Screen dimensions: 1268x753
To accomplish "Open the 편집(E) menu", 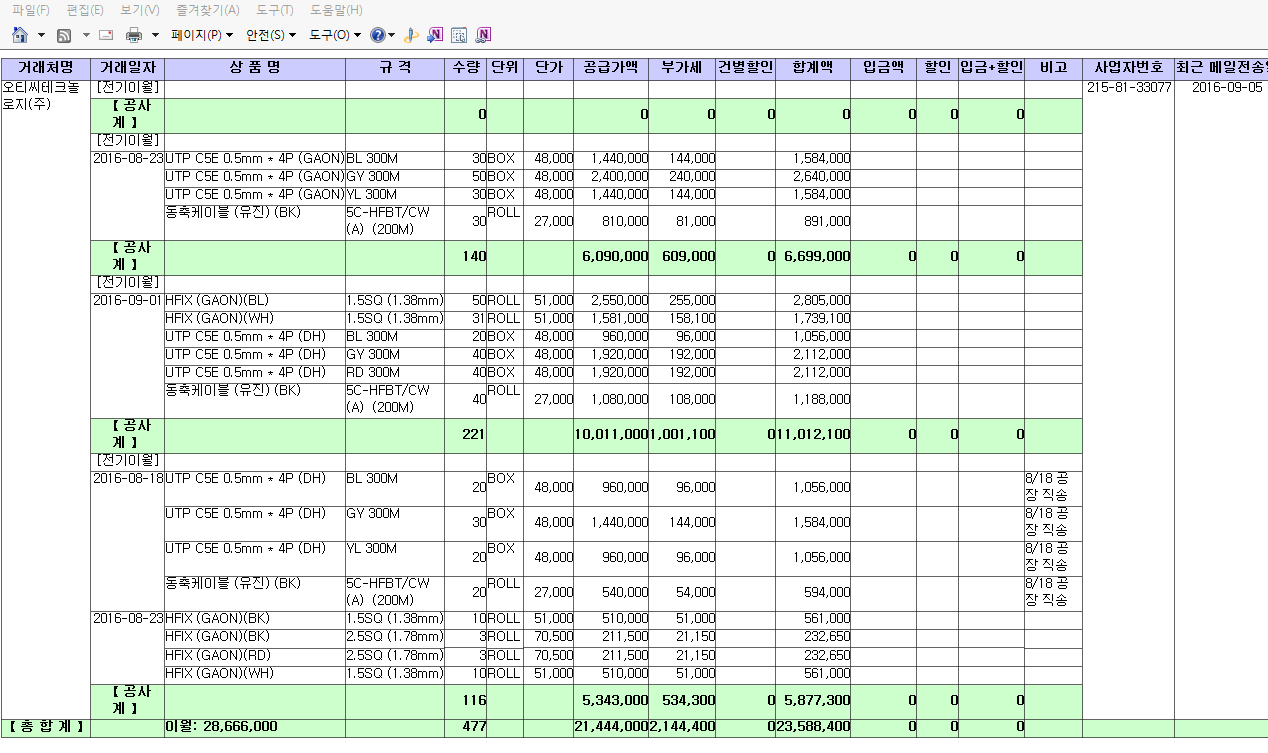I will (x=85, y=10).
